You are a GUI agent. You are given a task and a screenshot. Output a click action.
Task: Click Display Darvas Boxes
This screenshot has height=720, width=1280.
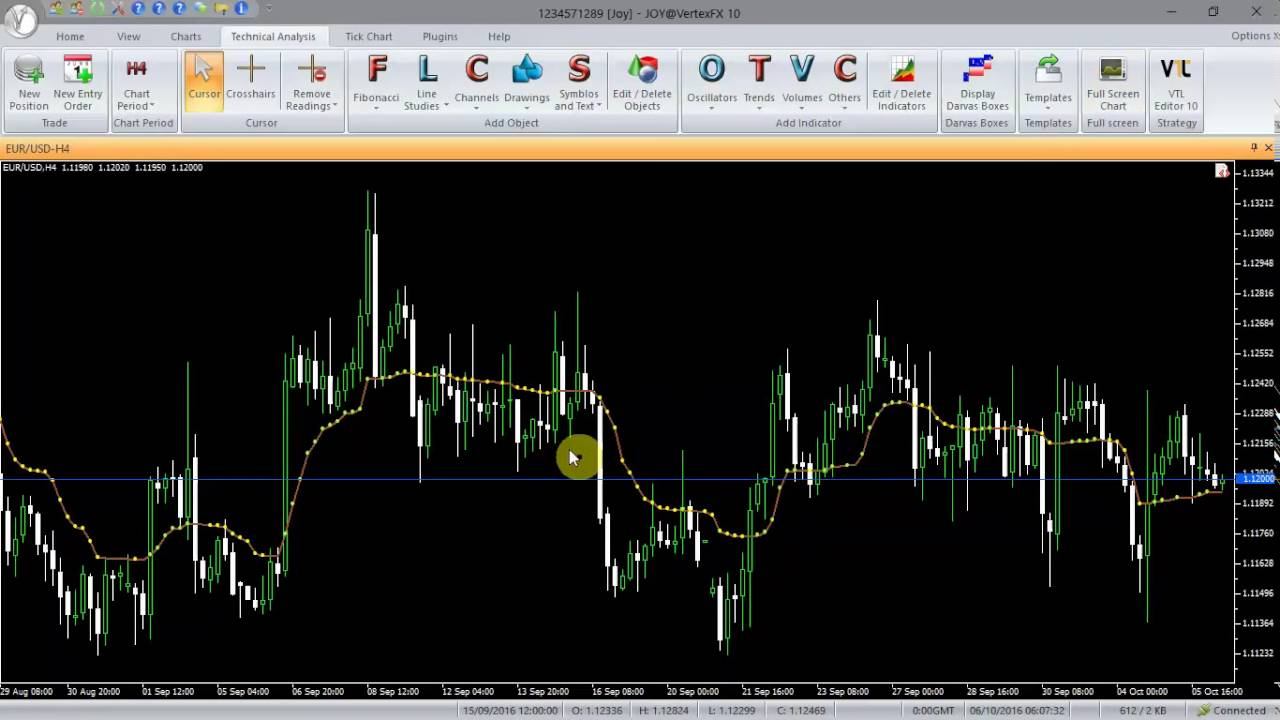coord(978,83)
